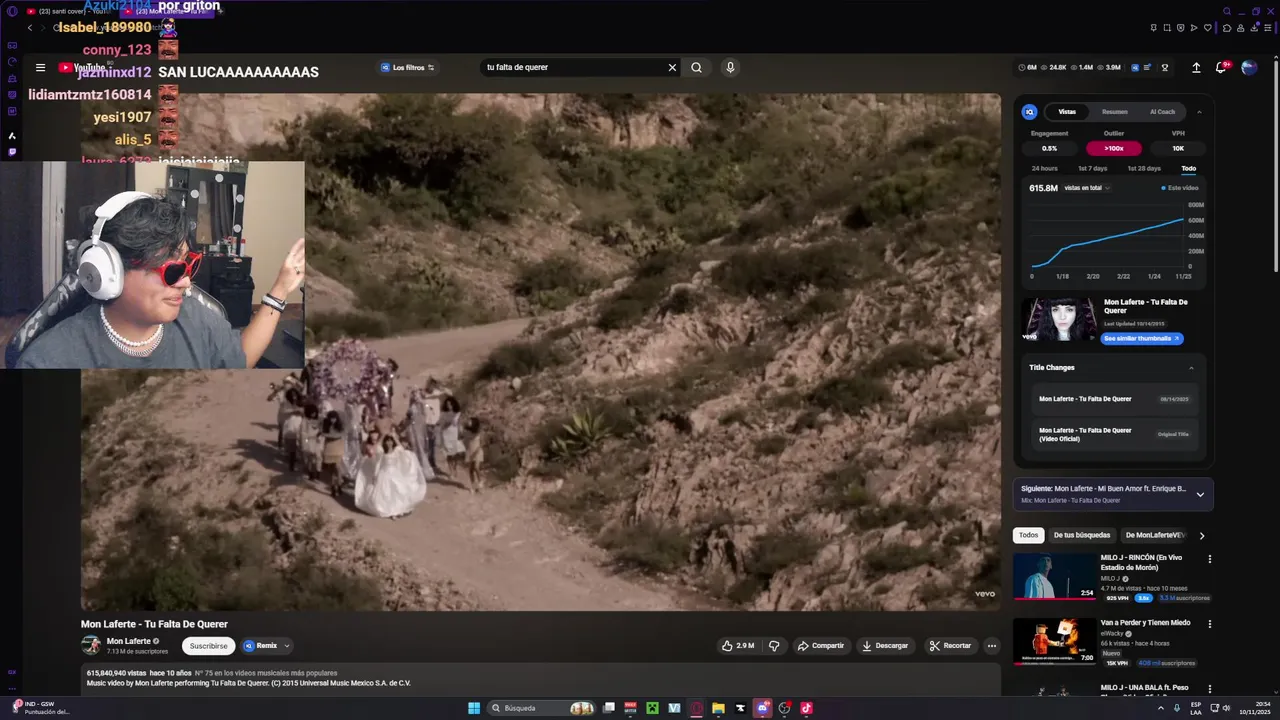Open File Explorer from the taskbar

pyautogui.click(x=718, y=708)
